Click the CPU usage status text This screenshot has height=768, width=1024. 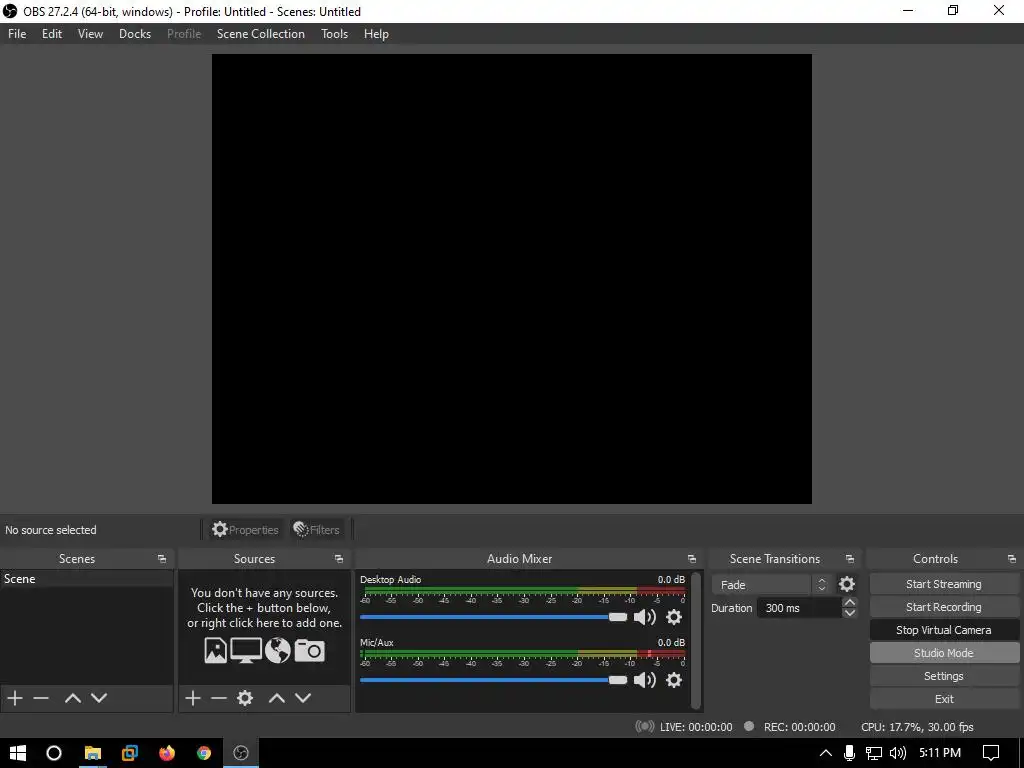click(917, 727)
